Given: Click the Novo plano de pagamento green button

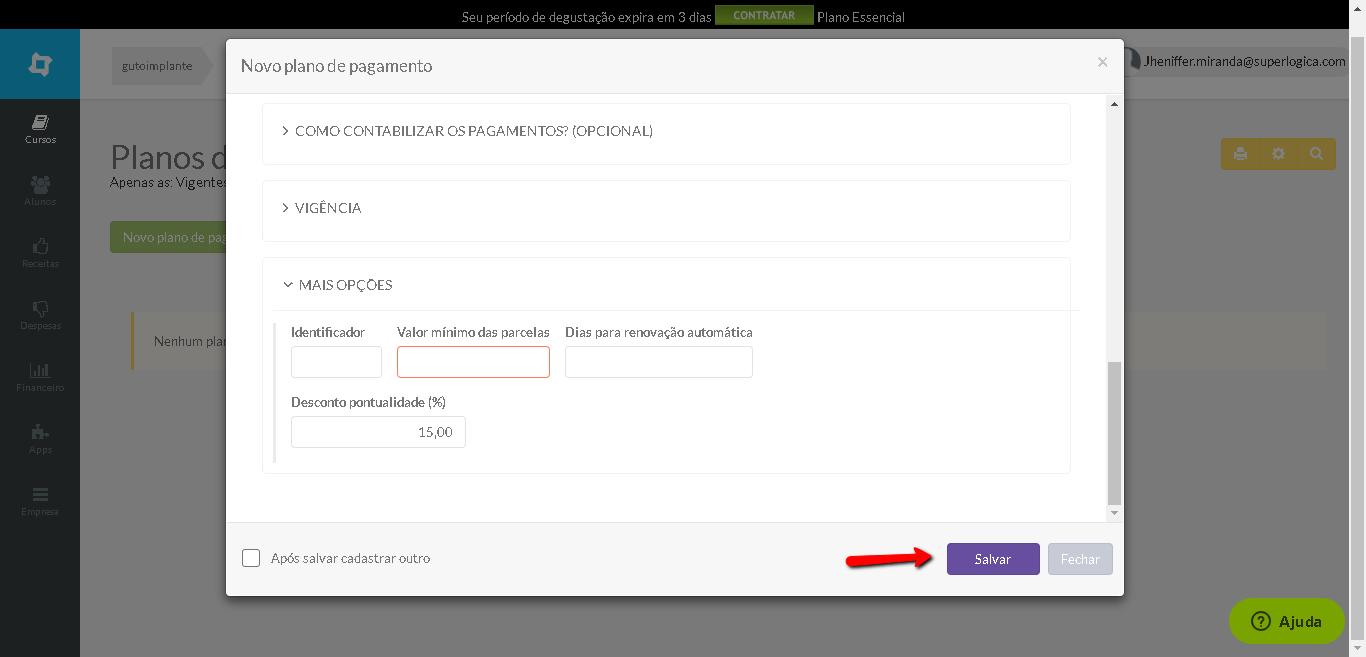Looking at the screenshot, I should [168, 237].
